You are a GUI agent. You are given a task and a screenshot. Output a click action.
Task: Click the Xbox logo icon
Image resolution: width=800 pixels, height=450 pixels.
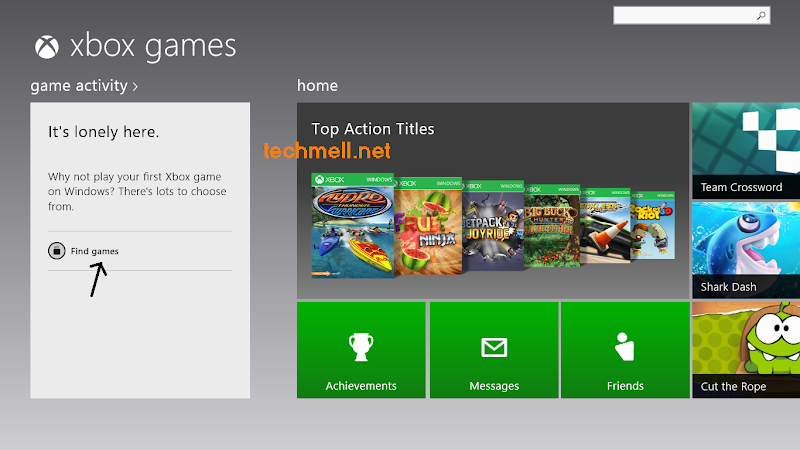click(x=46, y=47)
